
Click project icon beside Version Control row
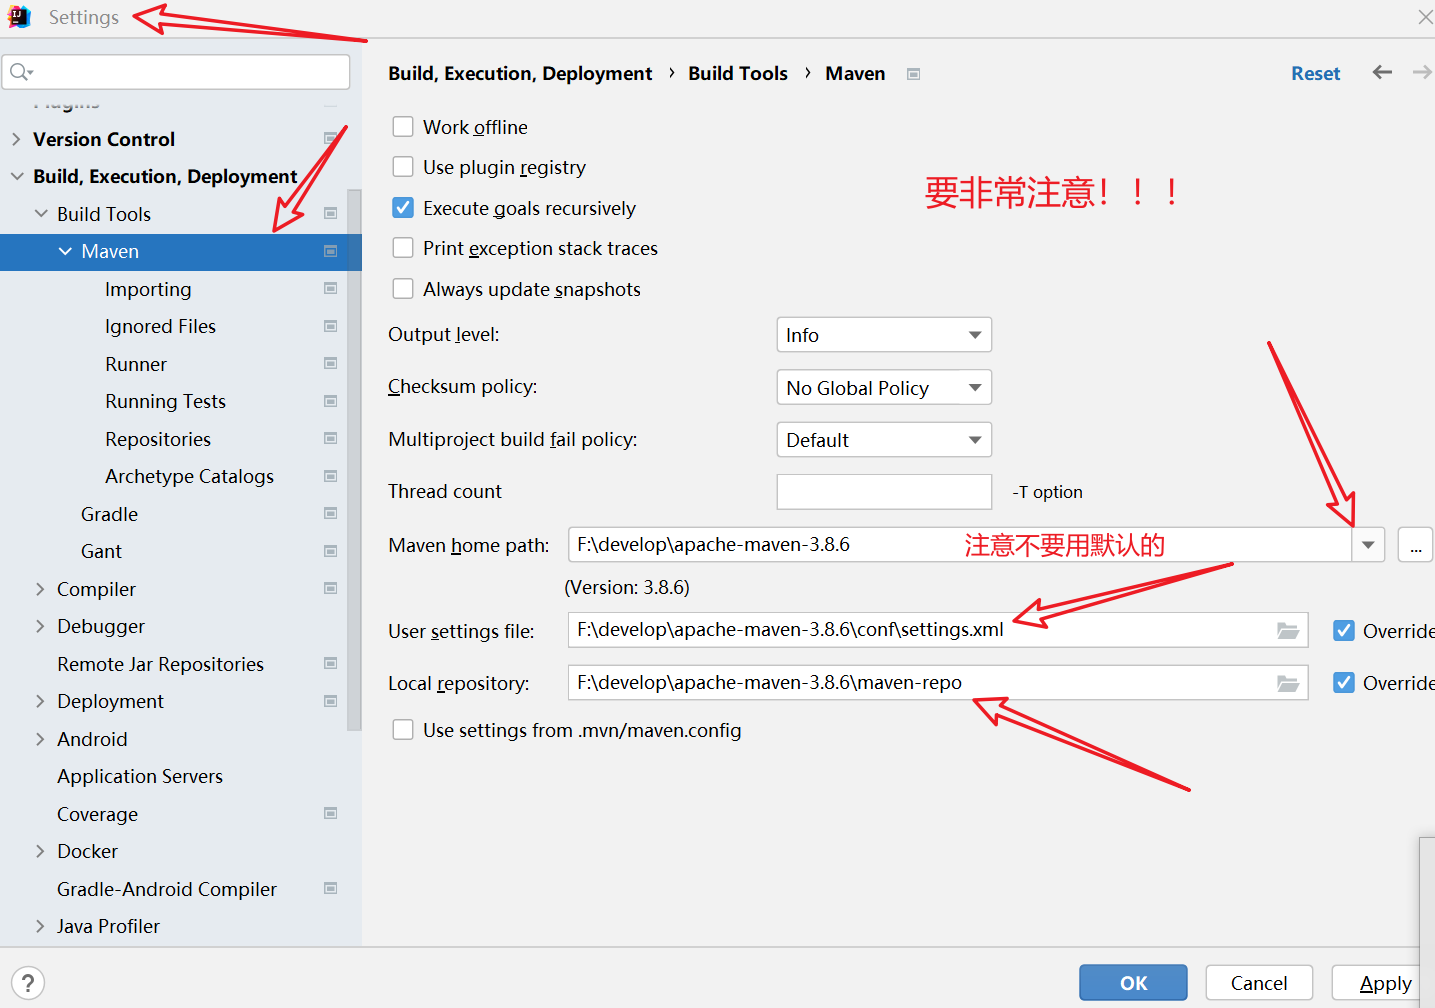click(x=330, y=138)
